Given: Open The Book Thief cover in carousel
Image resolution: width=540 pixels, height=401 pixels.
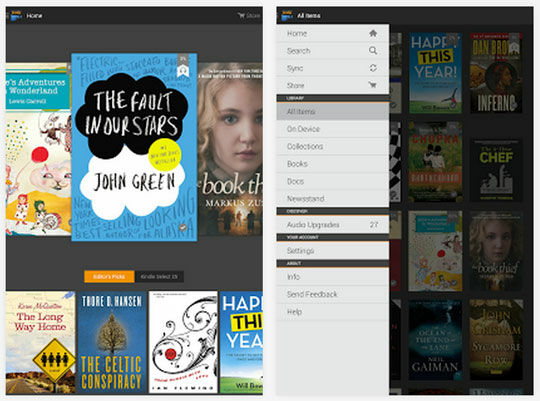Looking at the screenshot, I should coord(230,149).
